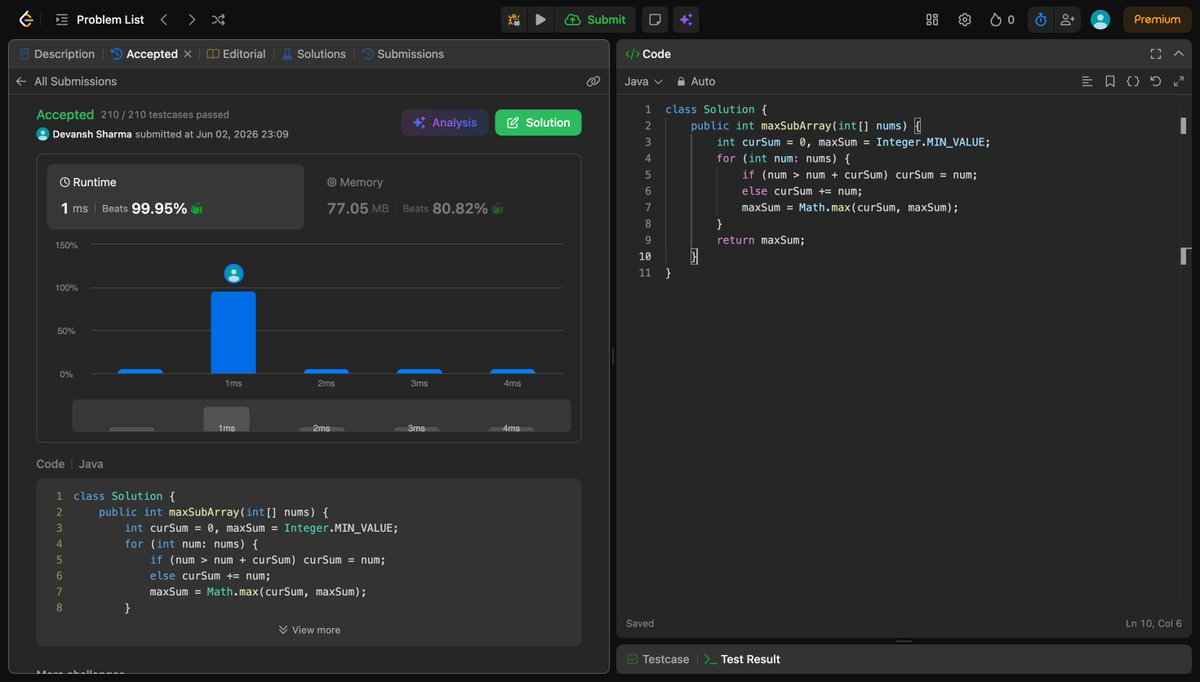Click the debugger icon beside Run
Screen dimensions: 1200x682
tap(514, 19)
